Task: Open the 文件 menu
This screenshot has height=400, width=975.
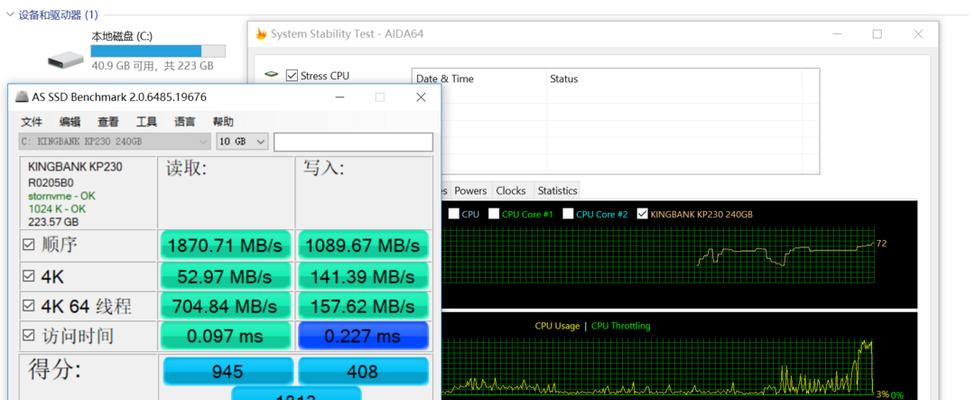Action: pos(31,122)
